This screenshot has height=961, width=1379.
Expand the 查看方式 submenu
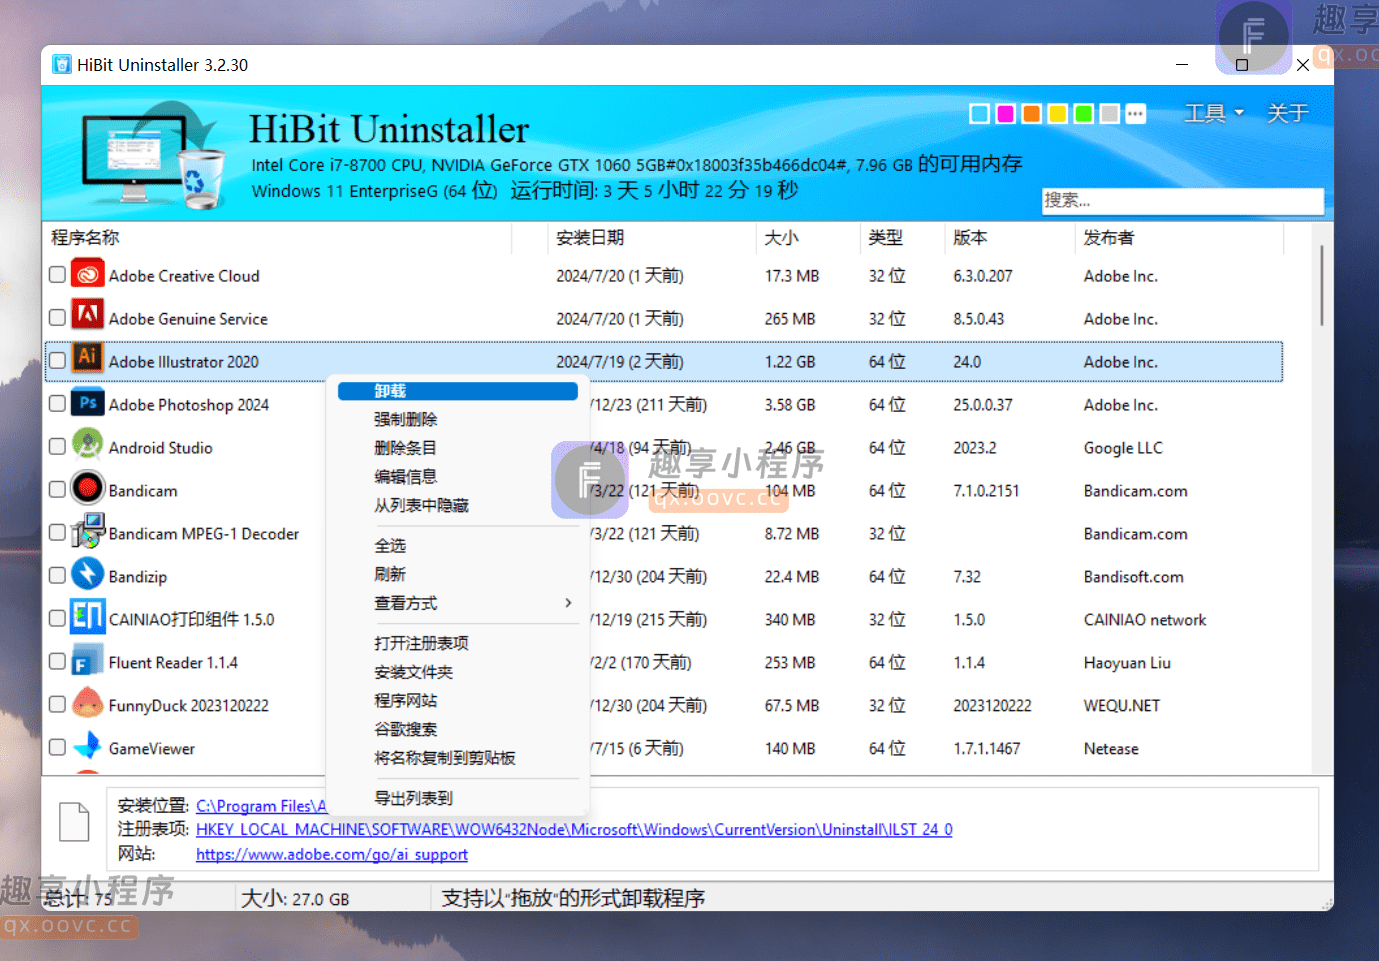pos(458,603)
